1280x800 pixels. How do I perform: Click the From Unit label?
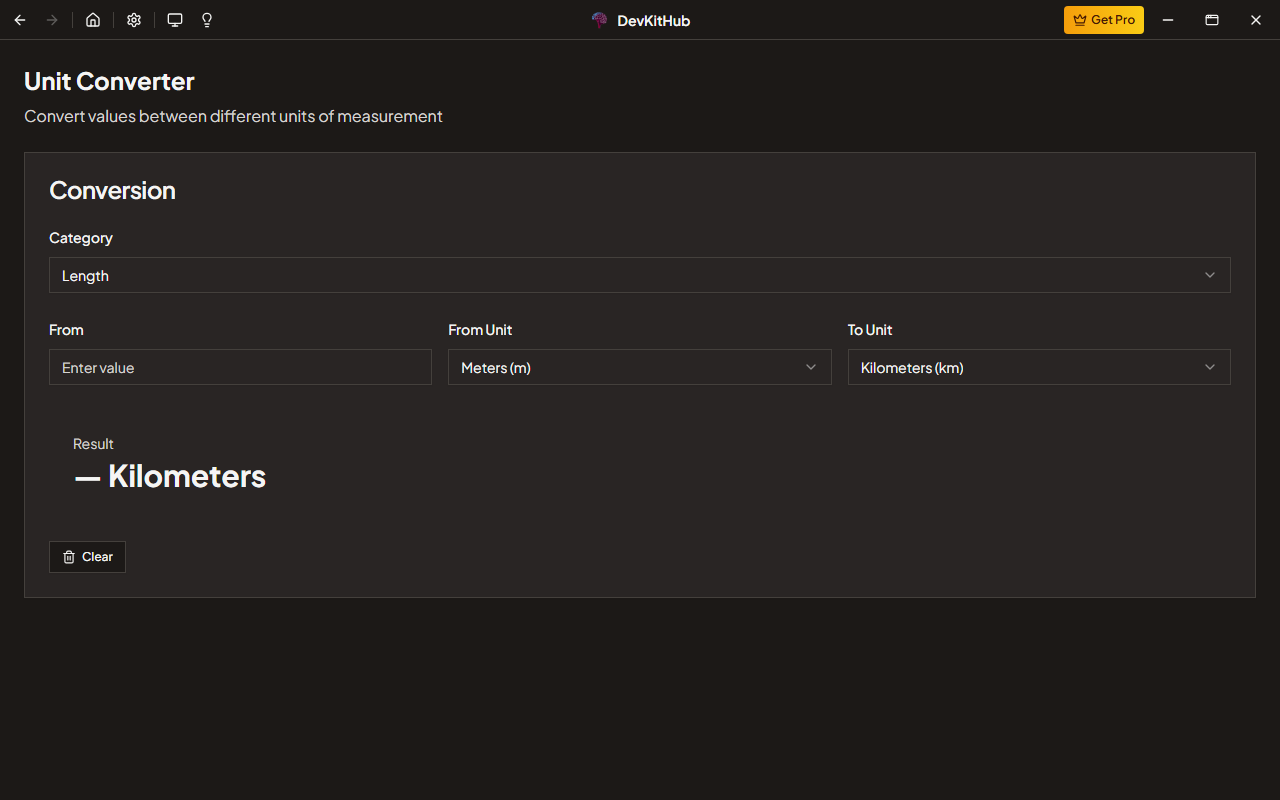pyautogui.click(x=480, y=330)
